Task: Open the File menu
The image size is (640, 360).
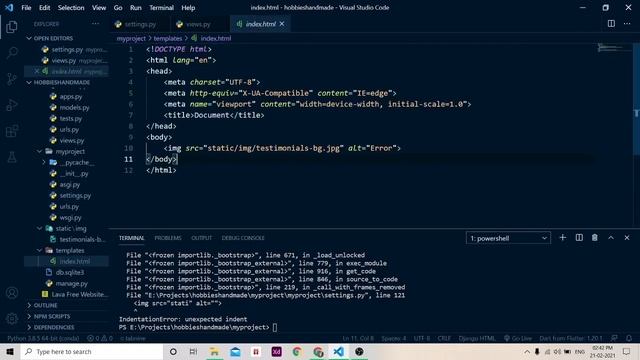Action: point(26,7)
